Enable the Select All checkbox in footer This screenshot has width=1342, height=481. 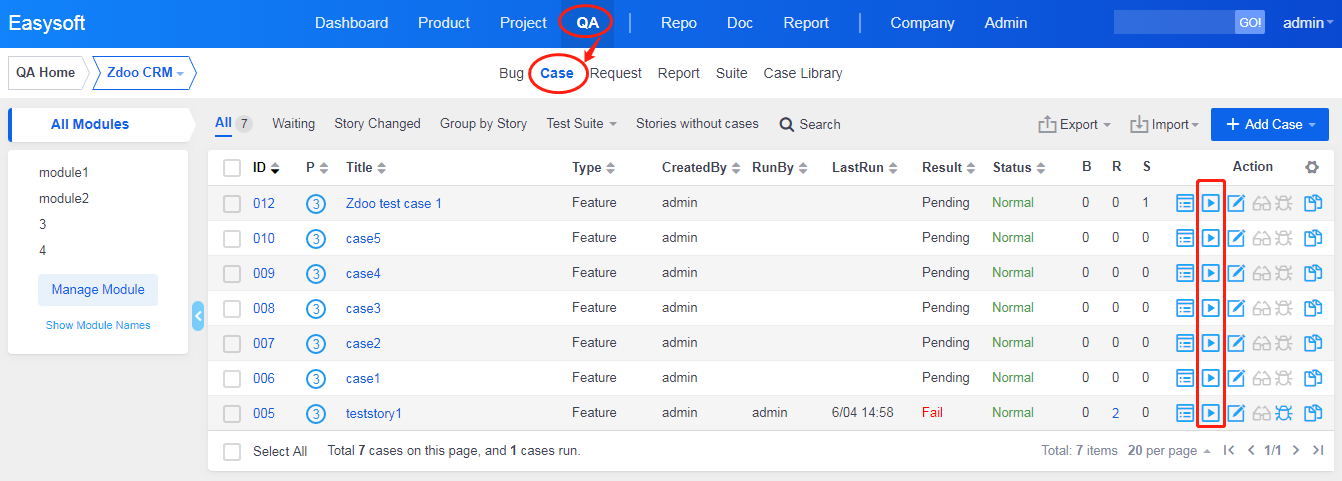[232, 452]
